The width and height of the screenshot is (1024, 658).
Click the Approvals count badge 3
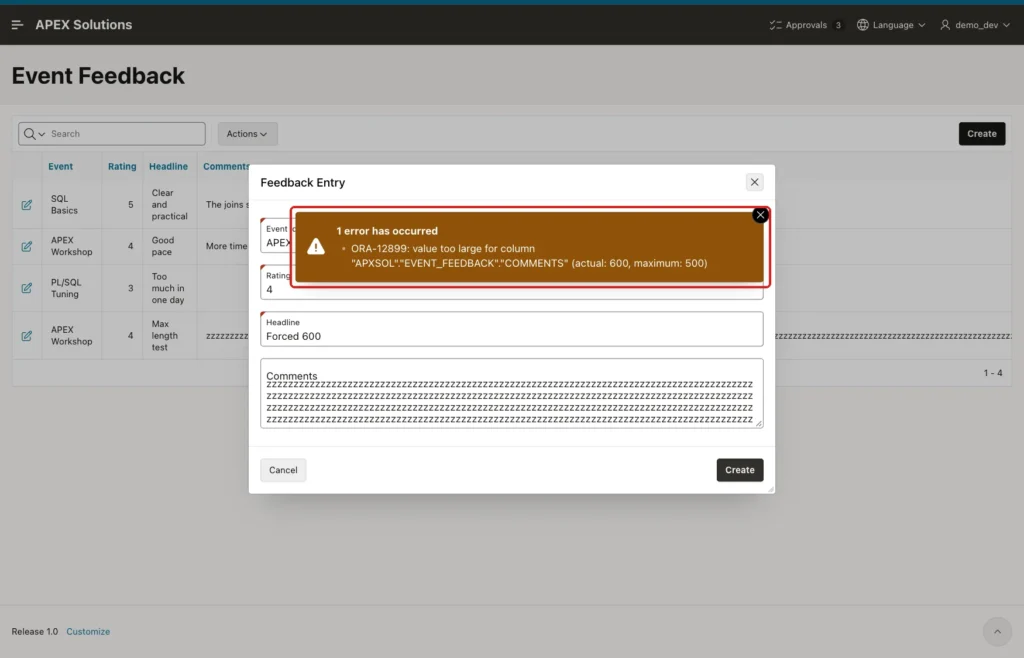tap(838, 25)
